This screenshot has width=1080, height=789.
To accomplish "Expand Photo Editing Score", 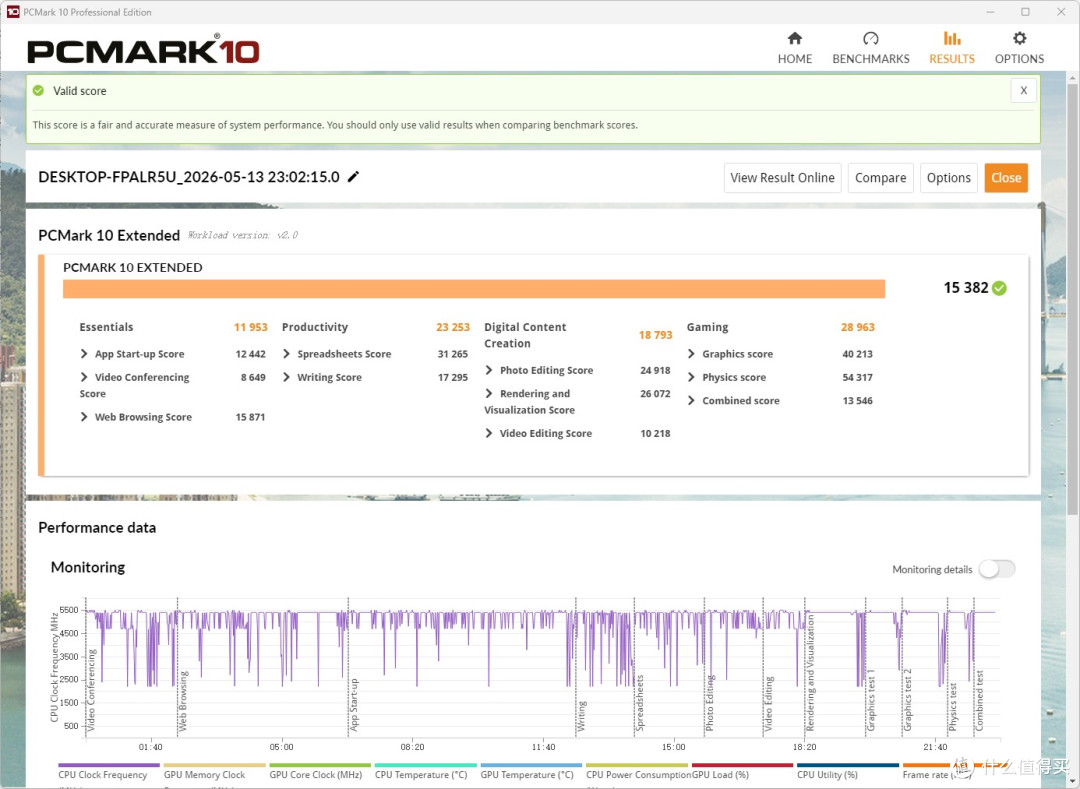I will [x=489, y=370].
